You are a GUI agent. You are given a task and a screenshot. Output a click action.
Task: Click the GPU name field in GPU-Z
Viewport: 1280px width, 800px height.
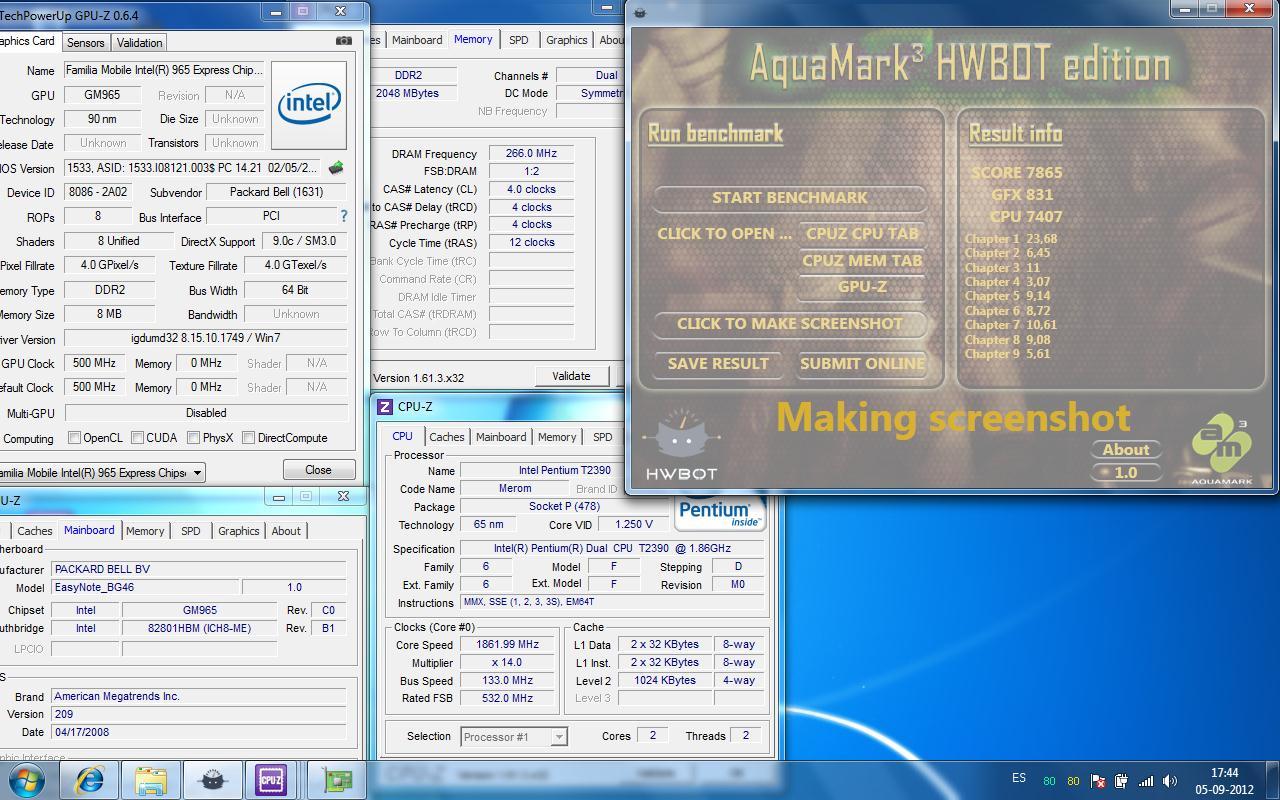click(x=164, y=71)
